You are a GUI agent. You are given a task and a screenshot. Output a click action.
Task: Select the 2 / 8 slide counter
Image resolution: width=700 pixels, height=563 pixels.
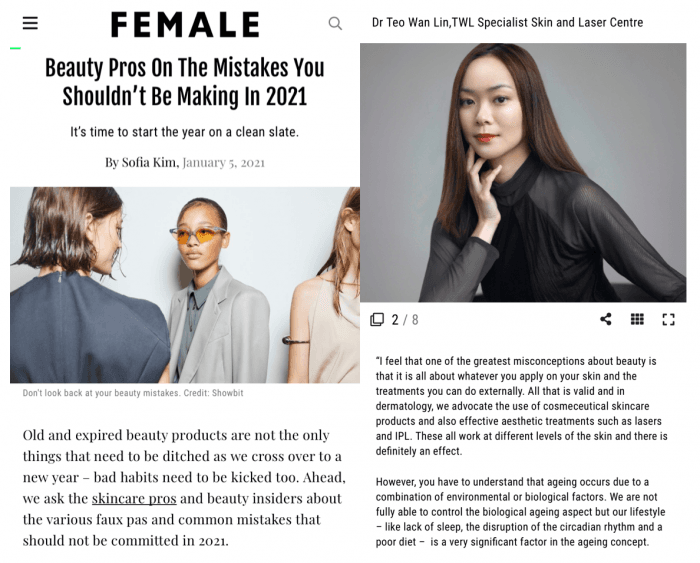coord(405,320)
